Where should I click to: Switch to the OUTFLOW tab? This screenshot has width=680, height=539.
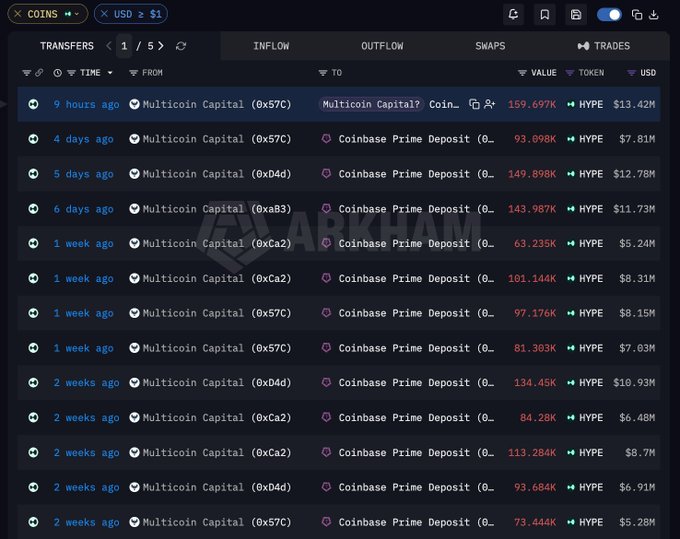[382, 46]
